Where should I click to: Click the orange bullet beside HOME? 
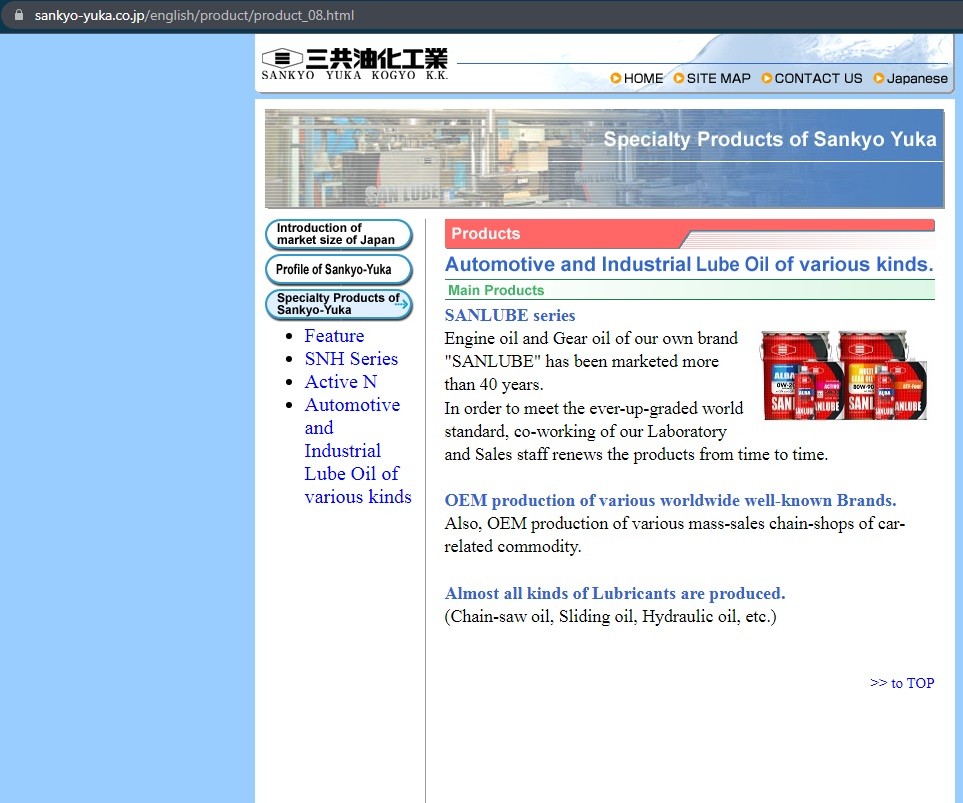[x=615, y=78]
